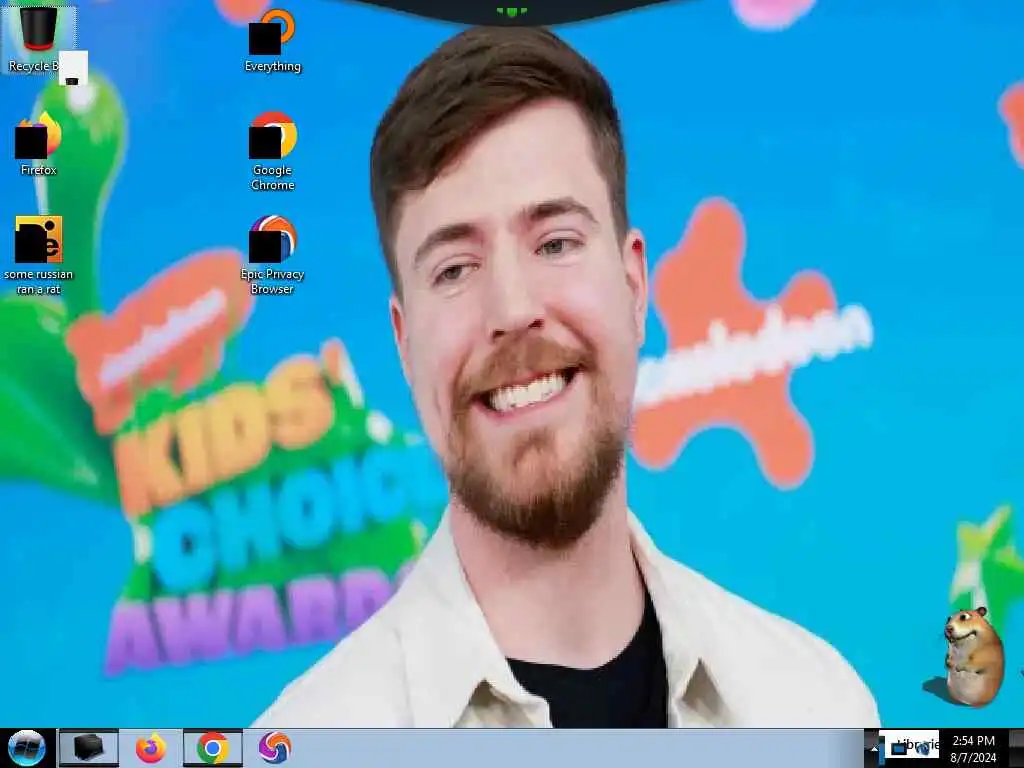This screenshot has width=1024, height=768.
Task: Select the Google Chrome desktop shortcut
Action: [272, 151]
